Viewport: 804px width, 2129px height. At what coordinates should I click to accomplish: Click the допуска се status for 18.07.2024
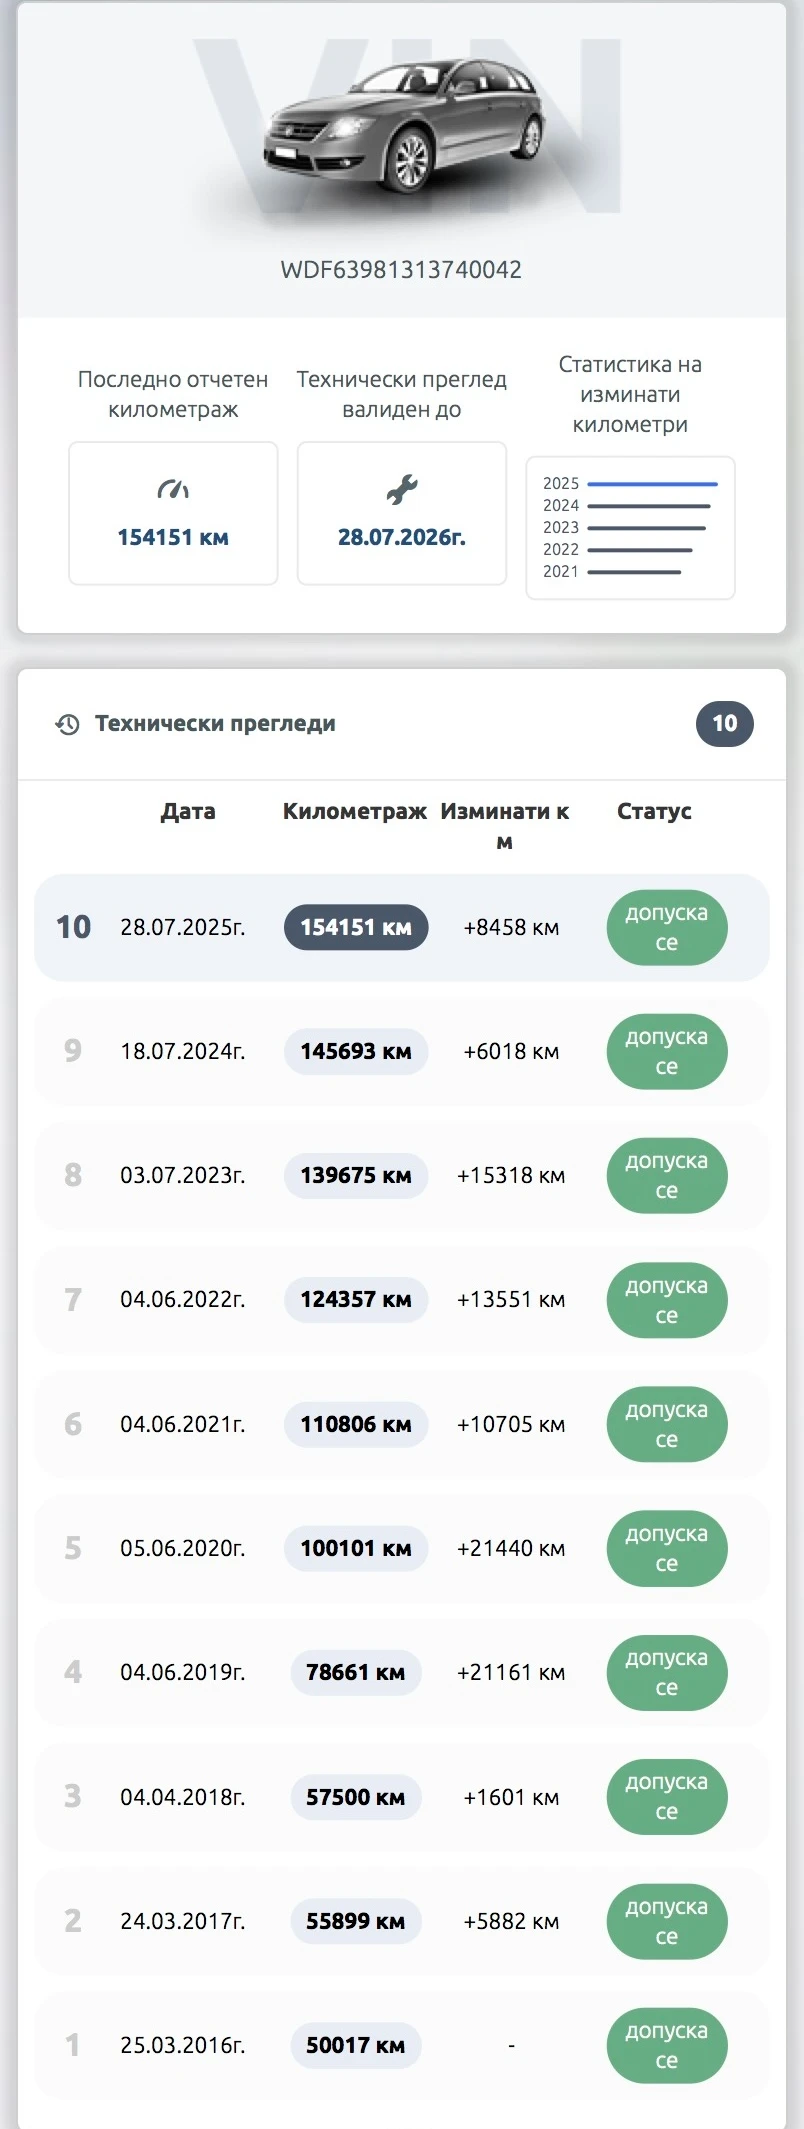pyautogui.click(x=666, y=1052)
